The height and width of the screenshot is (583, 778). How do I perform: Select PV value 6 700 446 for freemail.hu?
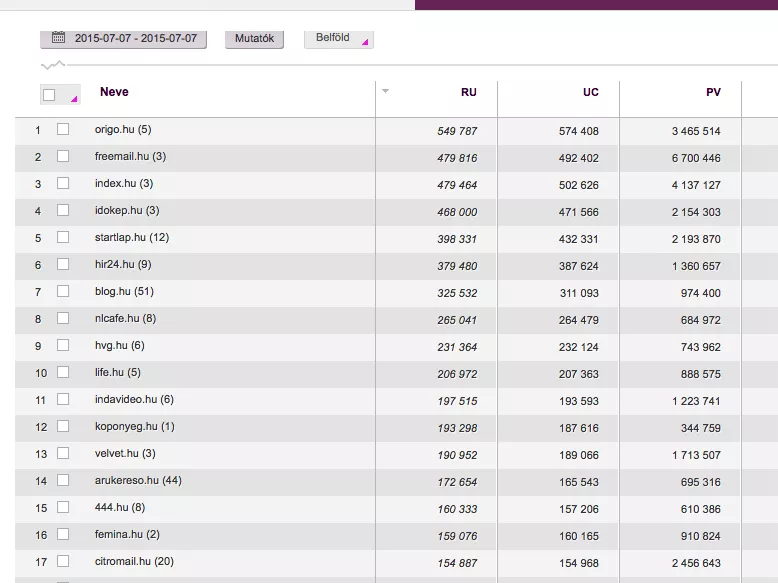(x=696, y=158)
